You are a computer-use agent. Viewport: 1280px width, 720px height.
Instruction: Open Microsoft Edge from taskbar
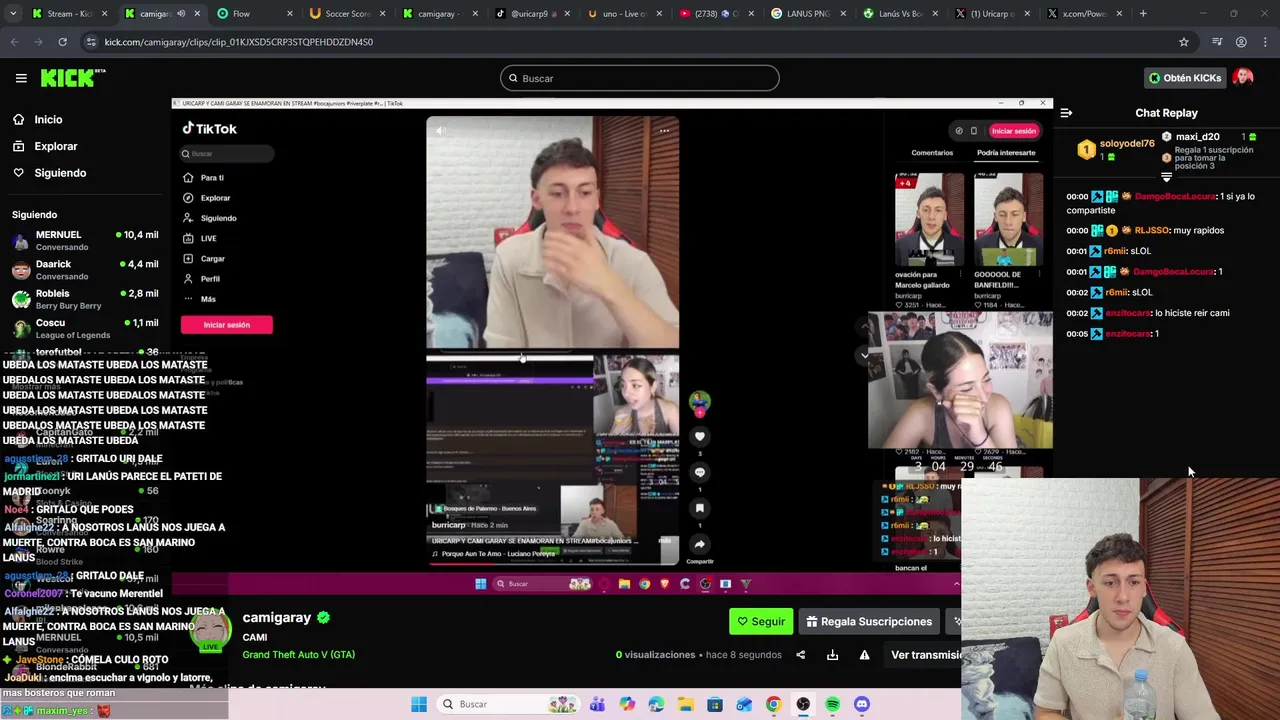pos(656,704)
